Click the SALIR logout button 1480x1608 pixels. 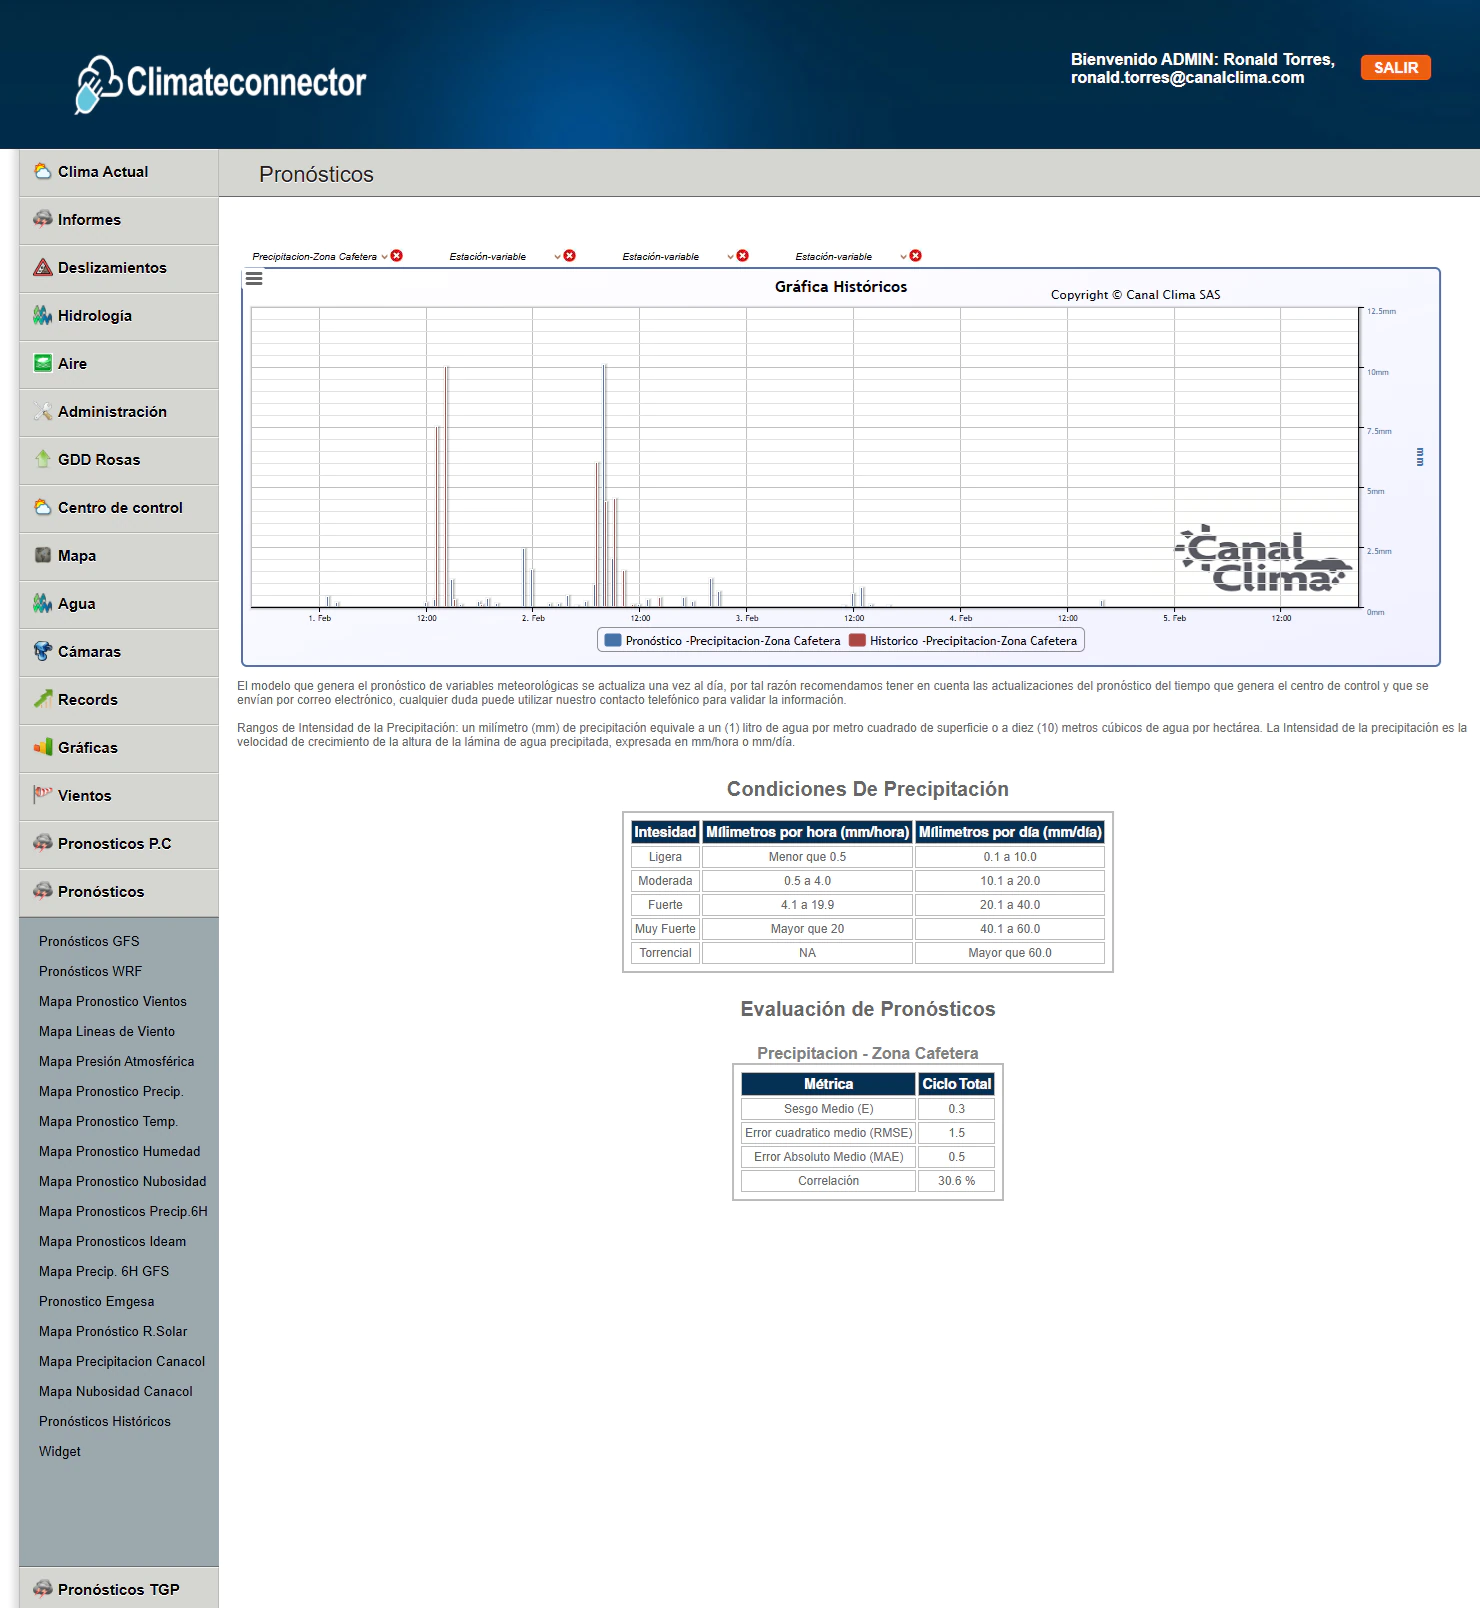(1395, 68)
